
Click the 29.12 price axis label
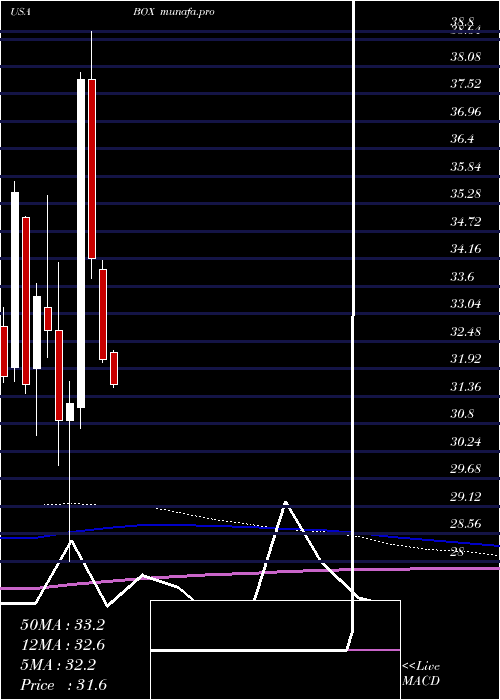click(466, 496)
